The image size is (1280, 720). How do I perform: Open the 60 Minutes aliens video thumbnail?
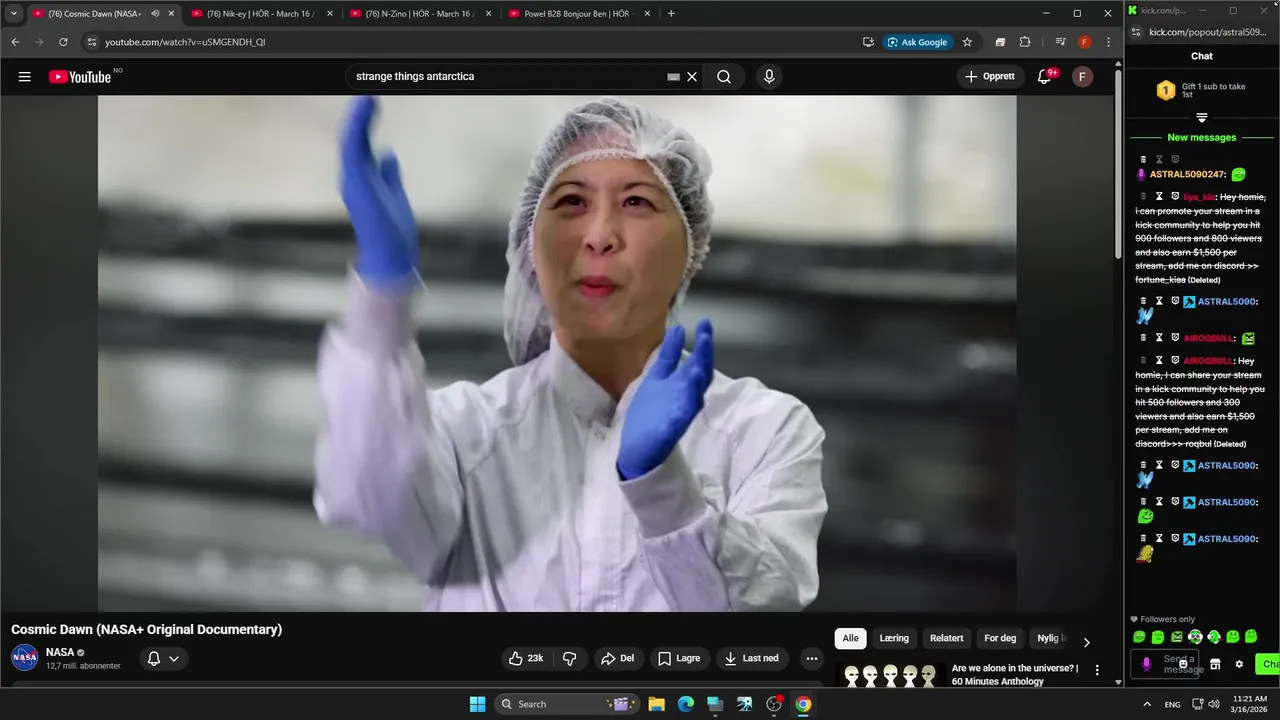click(890, 676)
